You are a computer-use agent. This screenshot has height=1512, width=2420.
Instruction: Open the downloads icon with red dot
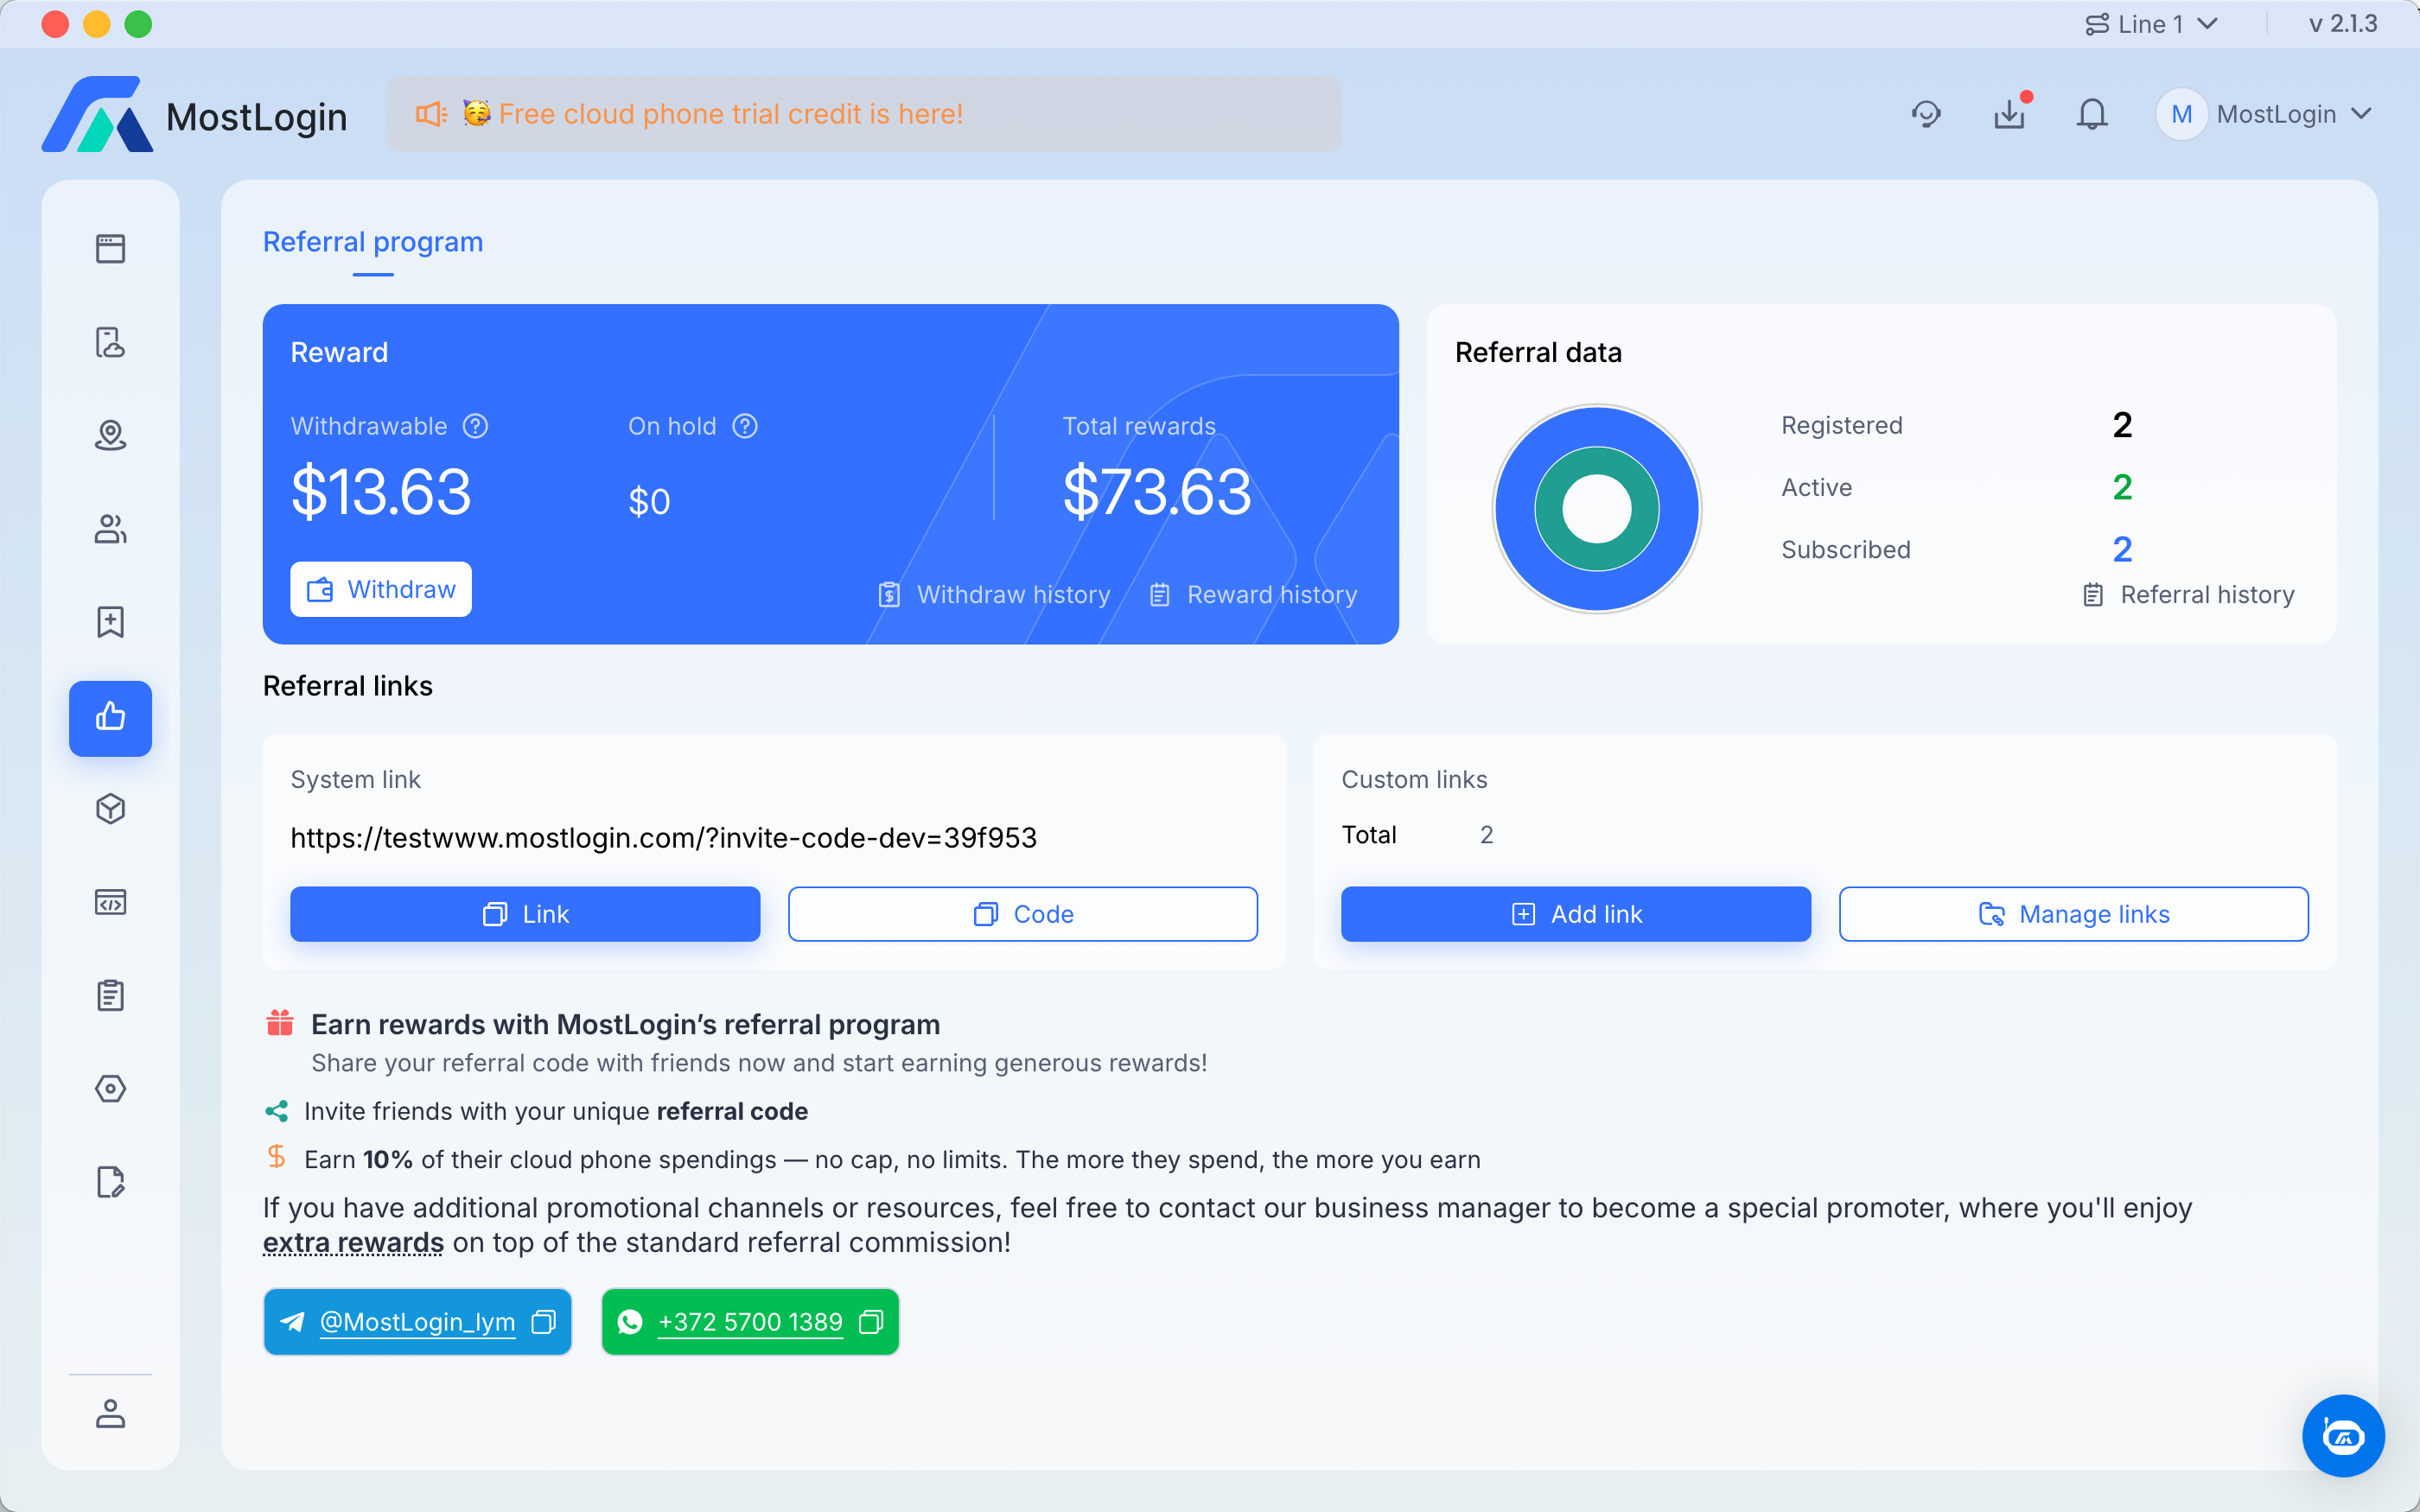tap(2010, 114)
